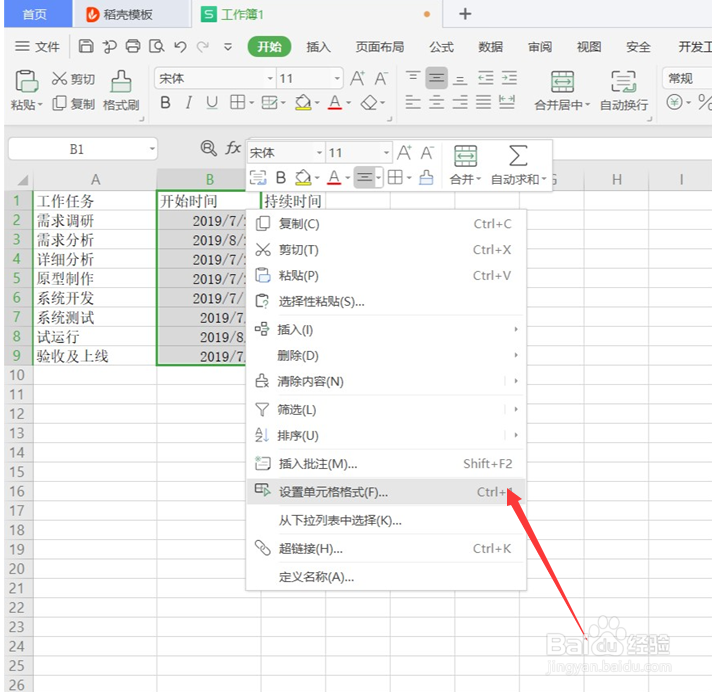The width and height of the screenshot is (712, 692).
Task: Select the Format Painter (格式刷) tool
Action: tap(121, 90)
